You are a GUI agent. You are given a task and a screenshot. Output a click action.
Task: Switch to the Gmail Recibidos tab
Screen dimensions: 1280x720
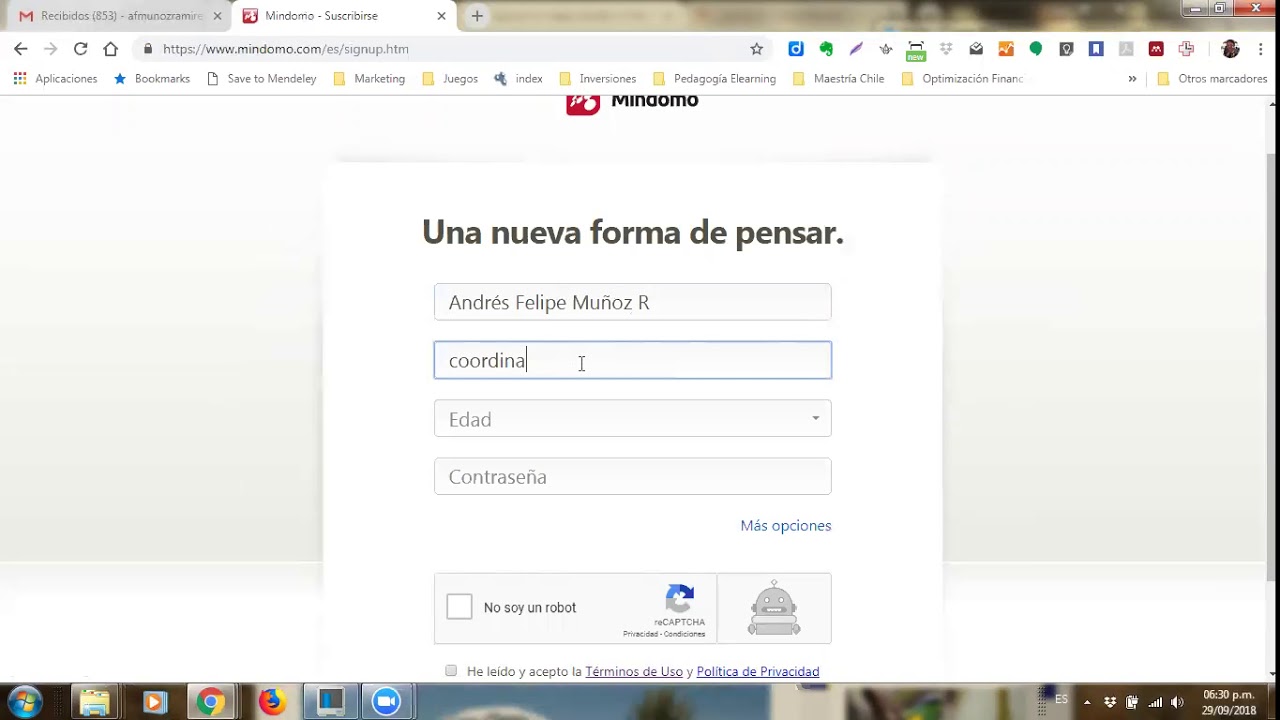coord(110,16)
